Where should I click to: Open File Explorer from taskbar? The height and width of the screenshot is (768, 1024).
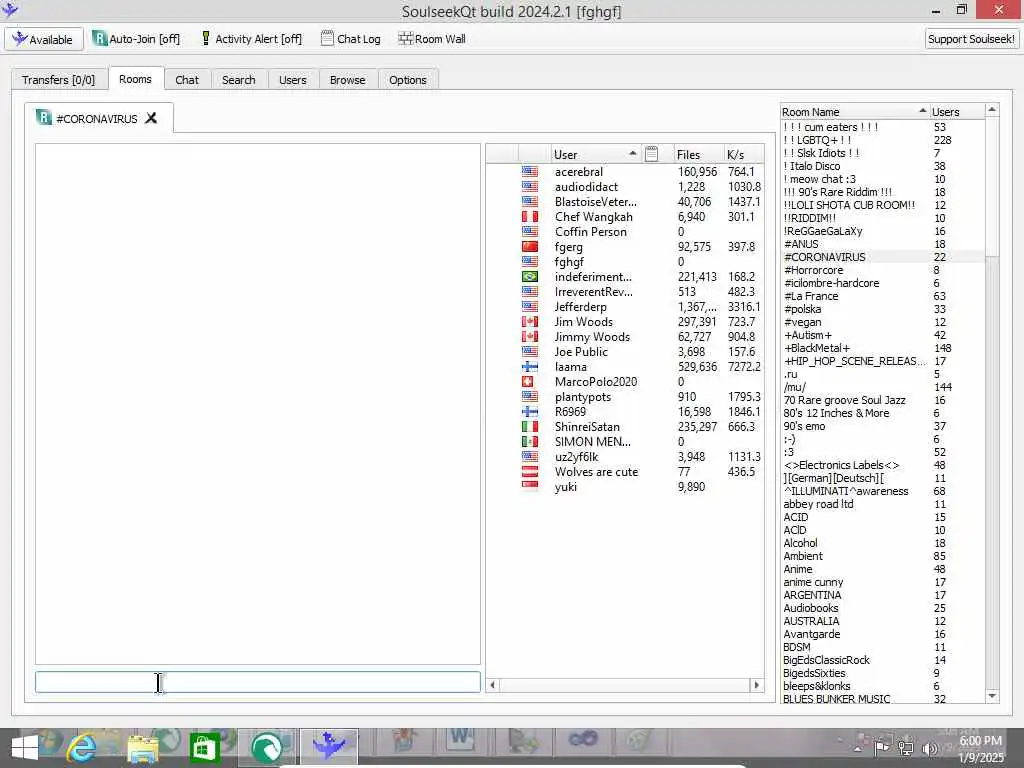click(x=142, y=748)
